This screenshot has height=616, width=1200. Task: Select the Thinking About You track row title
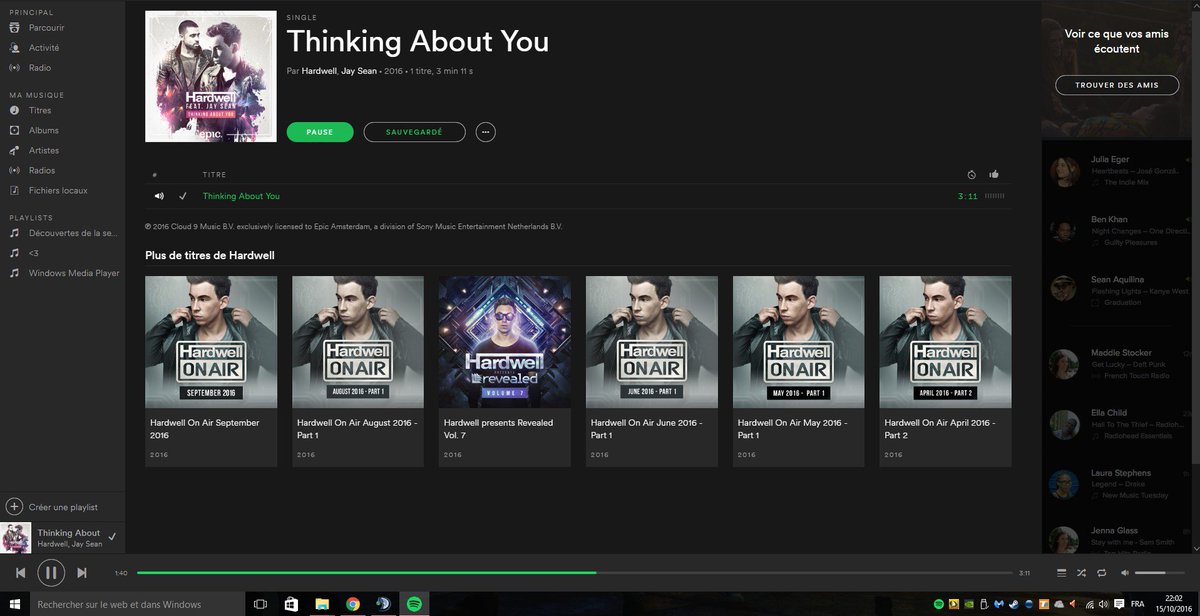click(241, 196)
